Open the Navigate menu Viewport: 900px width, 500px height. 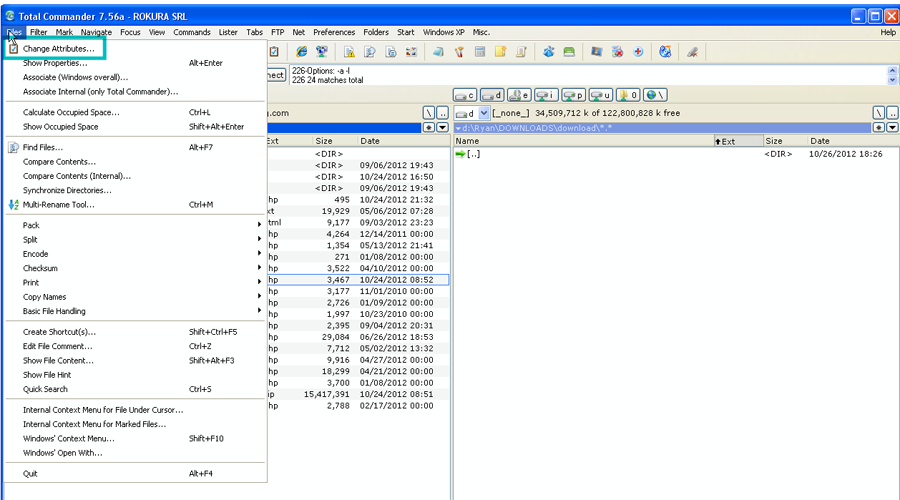point(96,32)
